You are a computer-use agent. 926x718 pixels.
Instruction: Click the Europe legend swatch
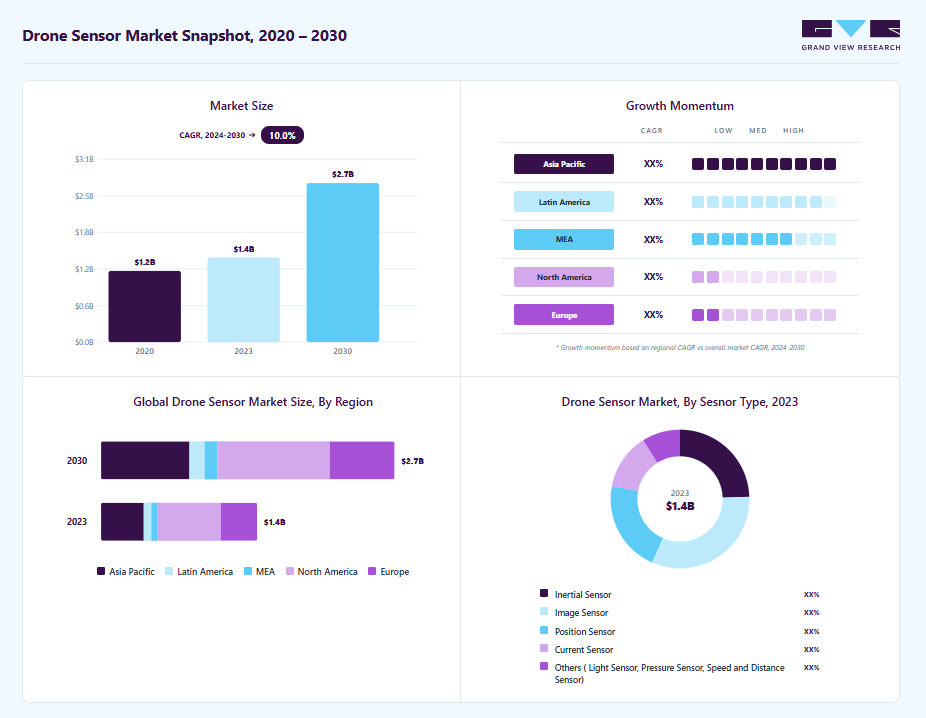tap(372, 571)
